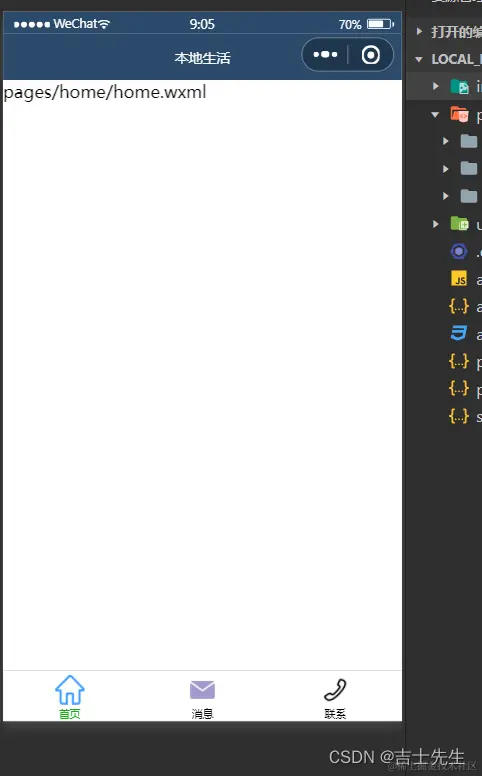Image resolution: width=482 pixels, height=776 pixels.
Task: Open the 联系 phone tab
Action: point(335,698)
